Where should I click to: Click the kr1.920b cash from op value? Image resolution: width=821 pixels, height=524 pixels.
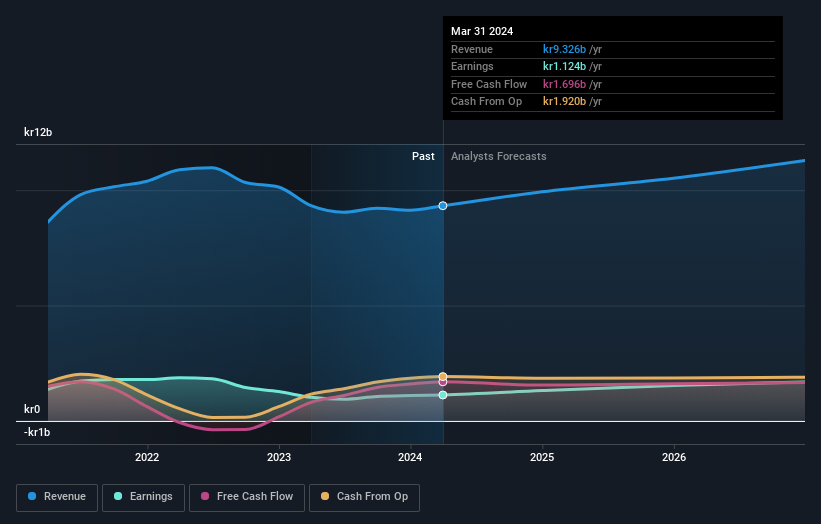tap(564, 102)
